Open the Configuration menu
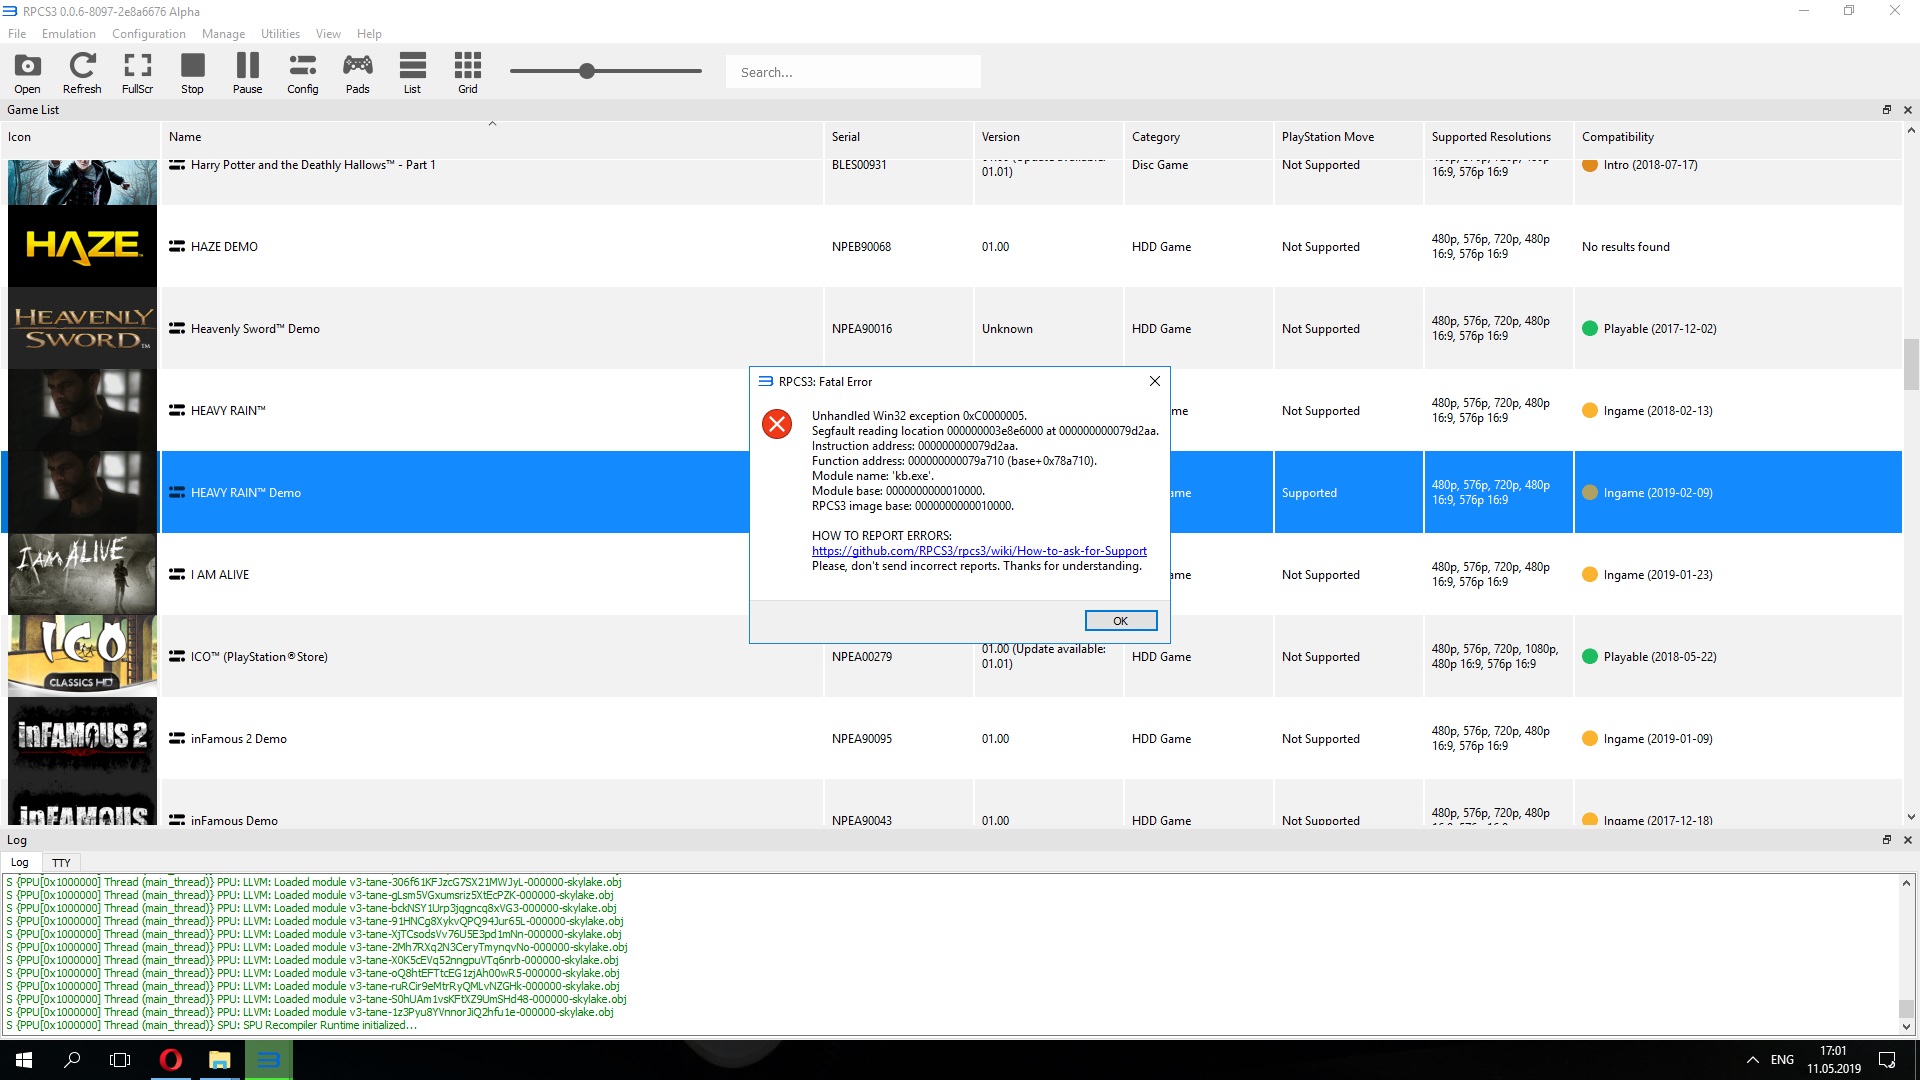The image size is (1920, 1080). pyautogui.click(x=149, y=34)
